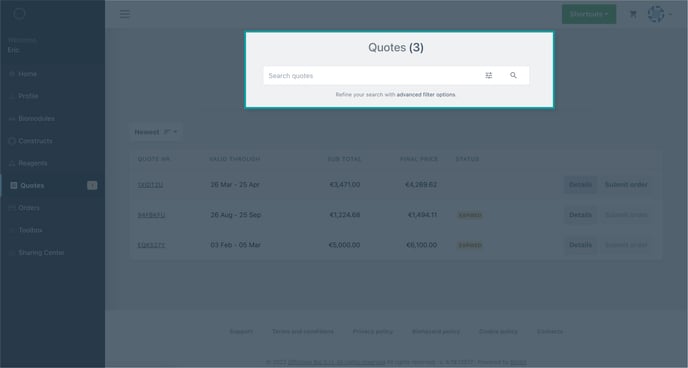Click the Quotes icon in the sidebar
The height and width of the screenshot is (368, 688).
pos(14,186)
